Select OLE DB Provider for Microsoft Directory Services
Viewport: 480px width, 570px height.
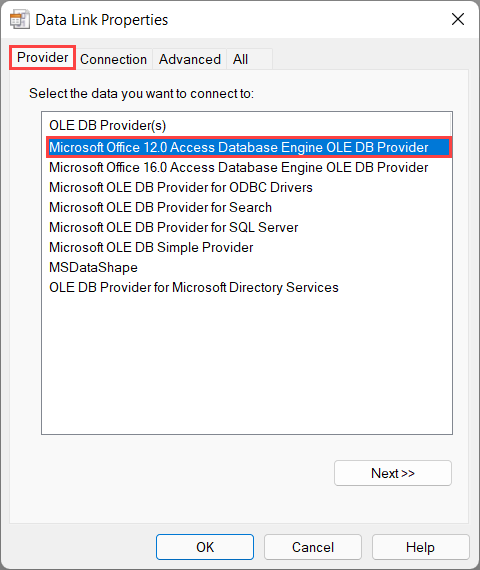[x=194, y=288]
